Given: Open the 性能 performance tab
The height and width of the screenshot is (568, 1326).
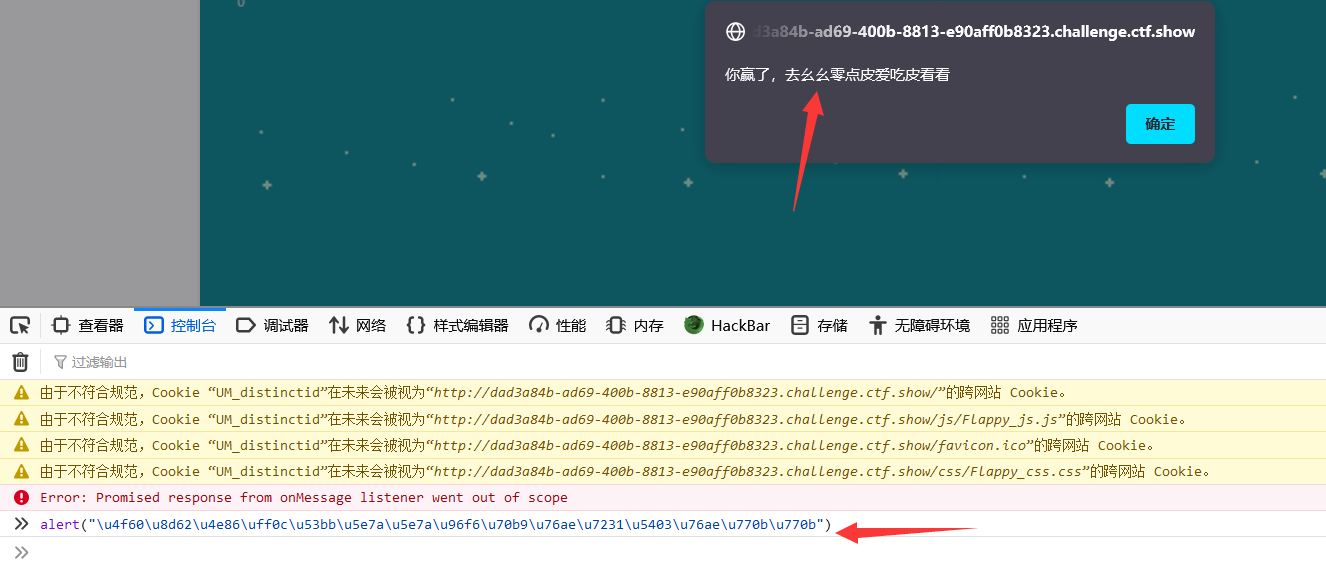Looking at the screenshot, I should pyautogui.click(x=558, y=325).
